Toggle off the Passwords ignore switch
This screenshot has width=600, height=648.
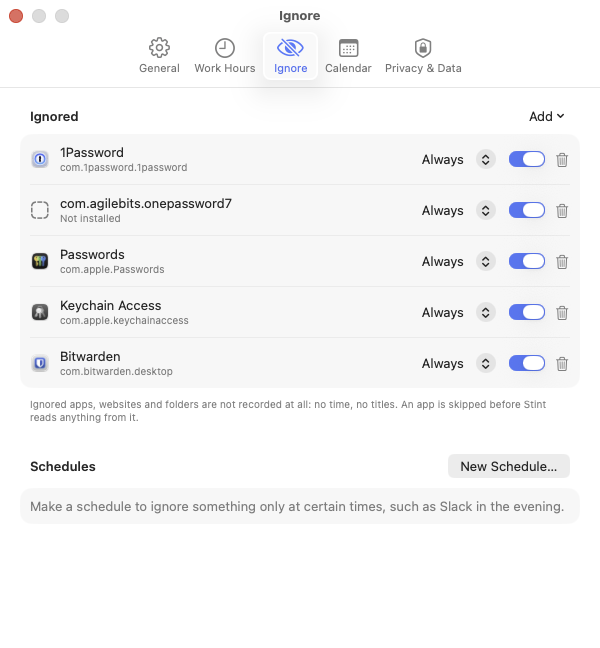point(527,261)
